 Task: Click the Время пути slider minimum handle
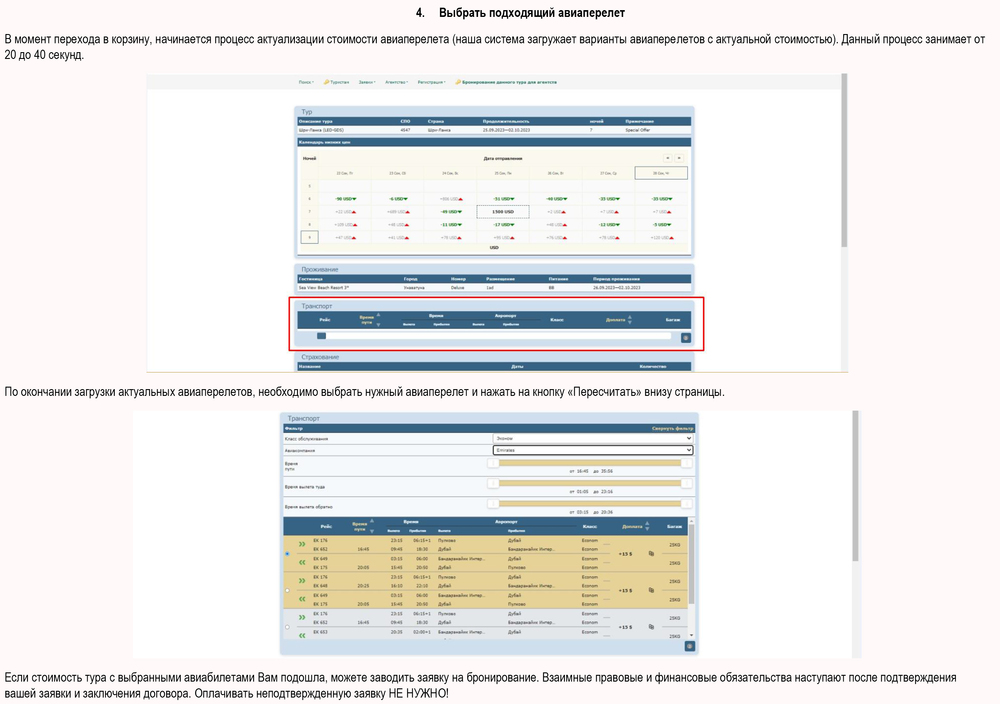coord(493,464)
